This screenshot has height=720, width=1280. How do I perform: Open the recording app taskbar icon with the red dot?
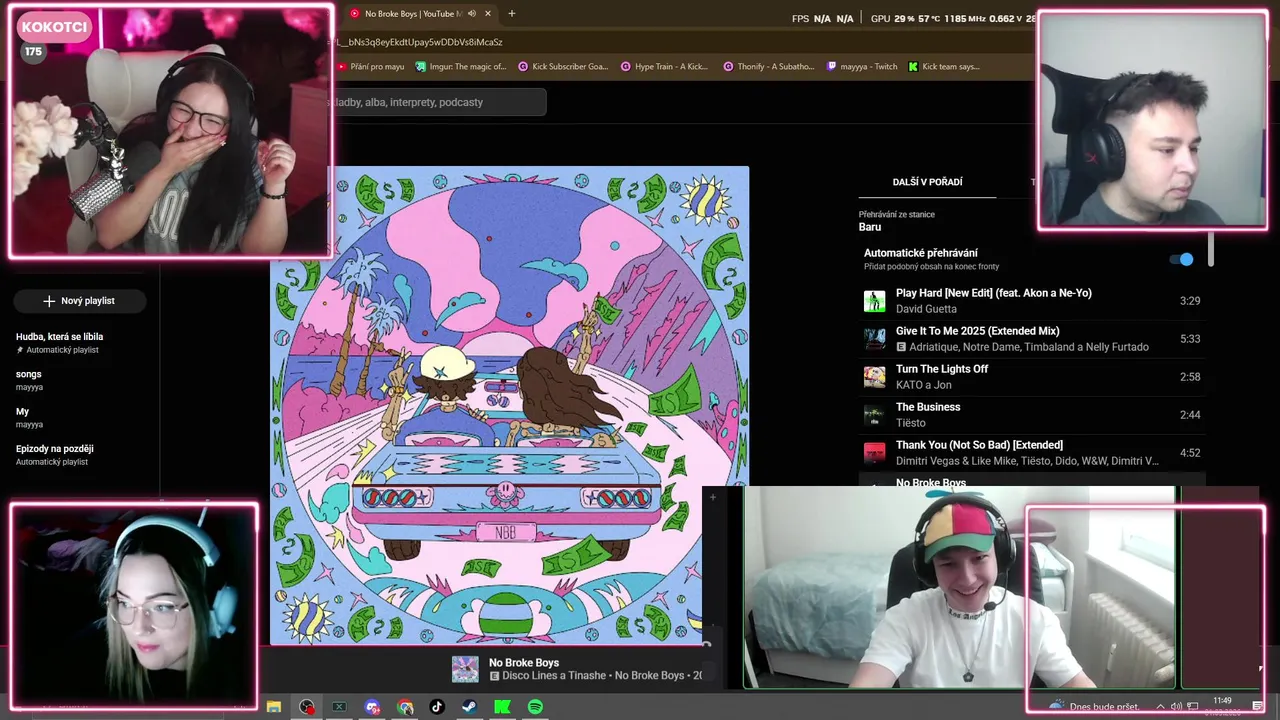[307, 707]
